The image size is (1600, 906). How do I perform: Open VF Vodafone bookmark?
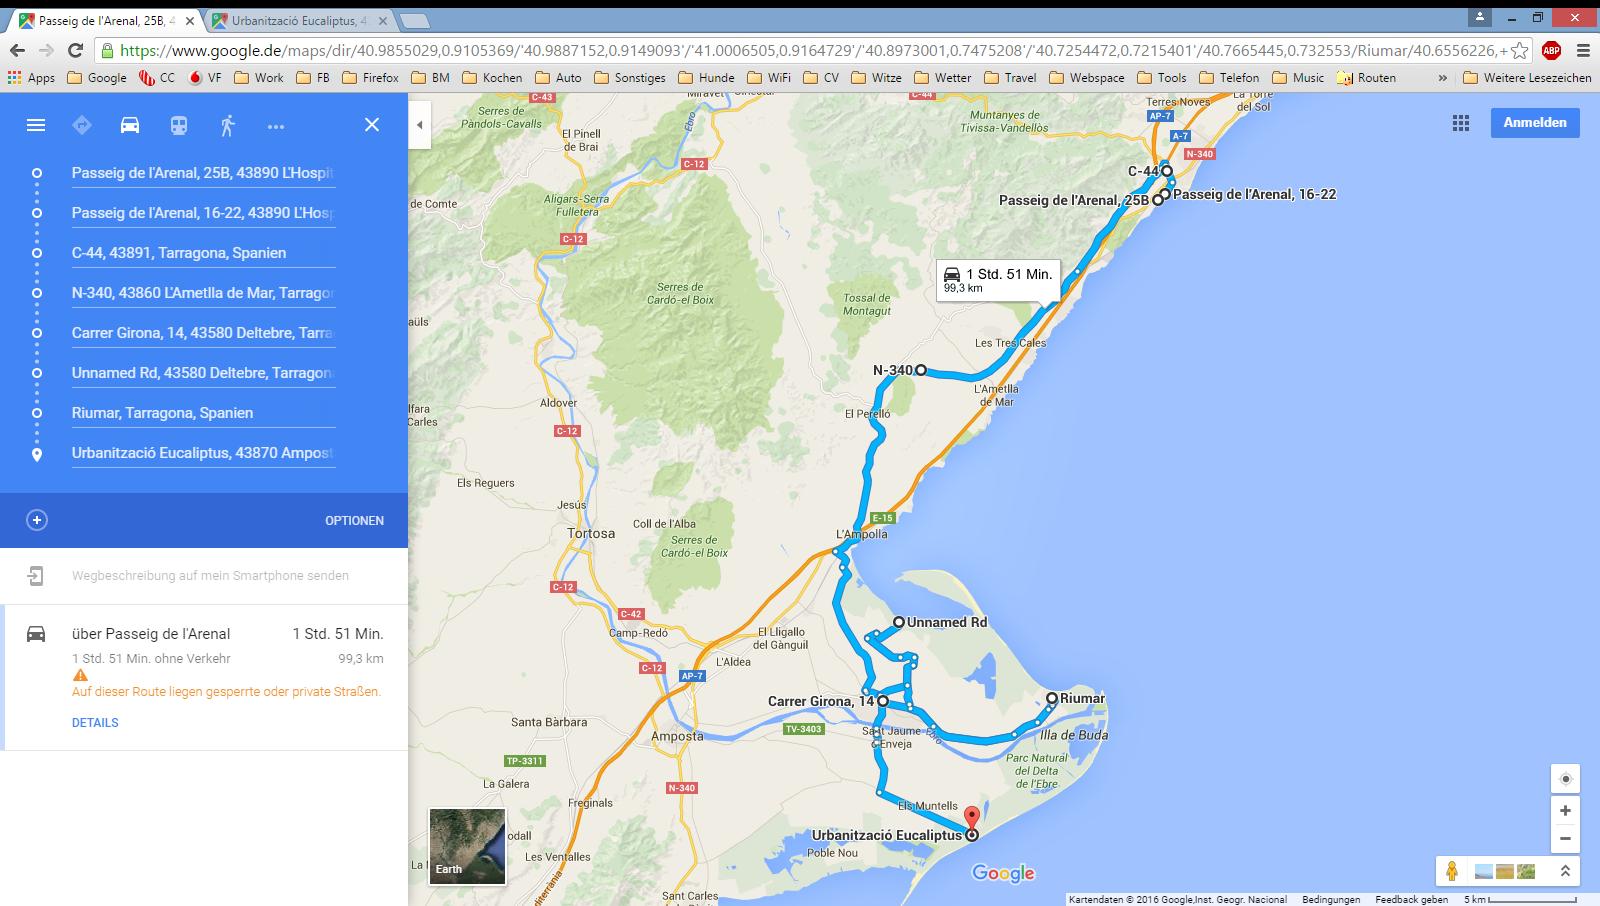pos(204,77)
